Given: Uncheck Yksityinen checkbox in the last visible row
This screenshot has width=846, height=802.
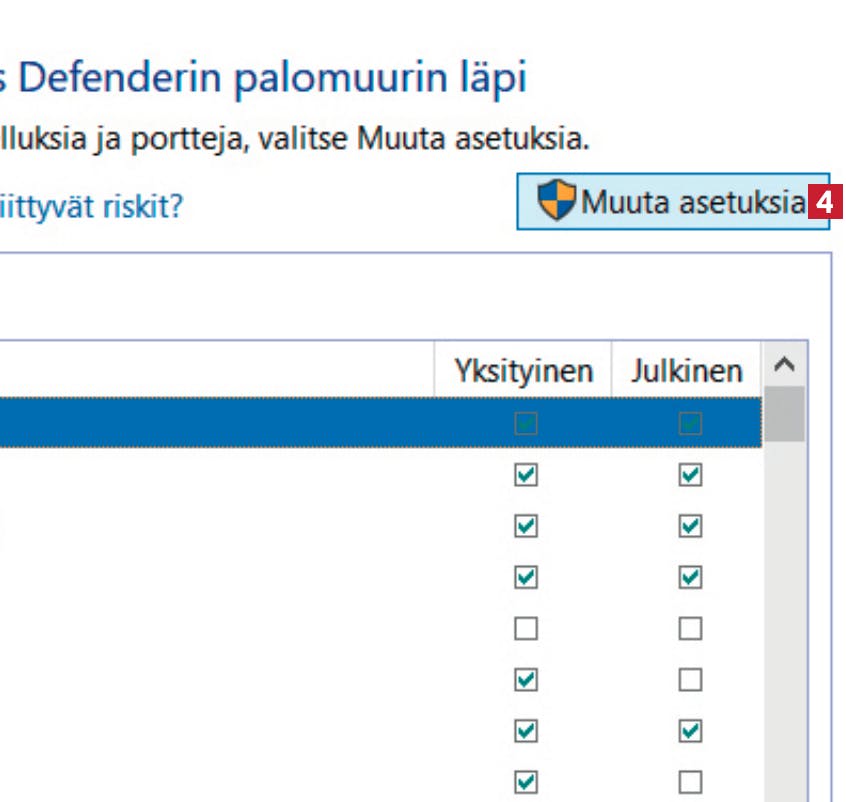Looking at the screenshot, I should [x=526, y=782].
